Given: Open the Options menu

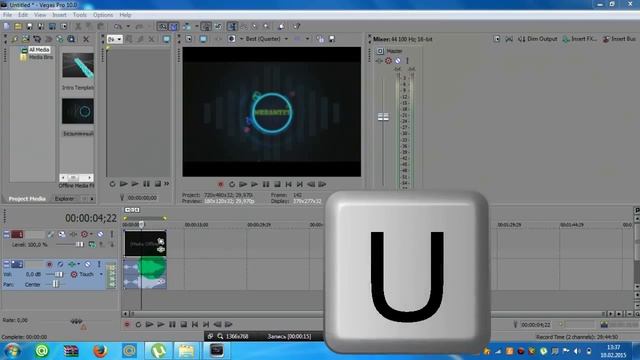Looking at the screenshot, I should 103,15.
